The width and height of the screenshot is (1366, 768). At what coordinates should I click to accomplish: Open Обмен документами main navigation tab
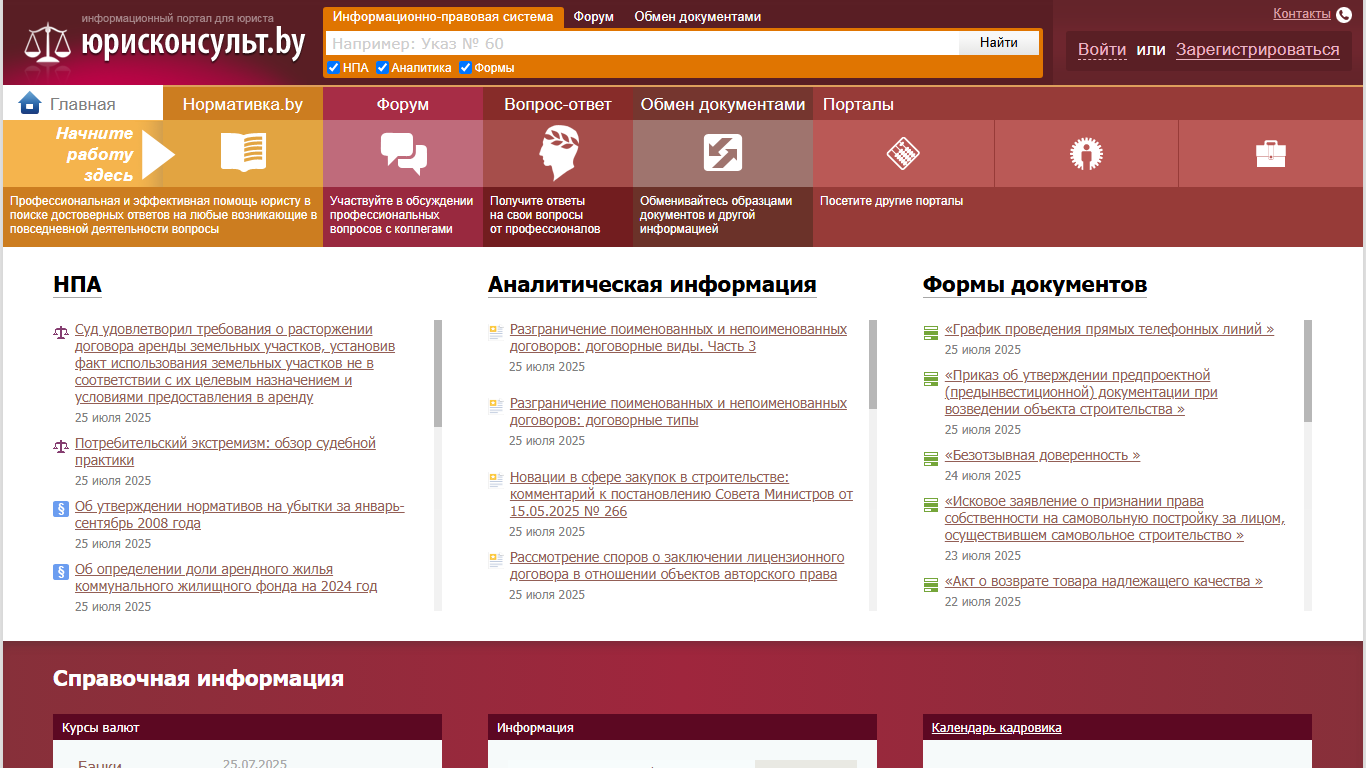coord(723,104)
